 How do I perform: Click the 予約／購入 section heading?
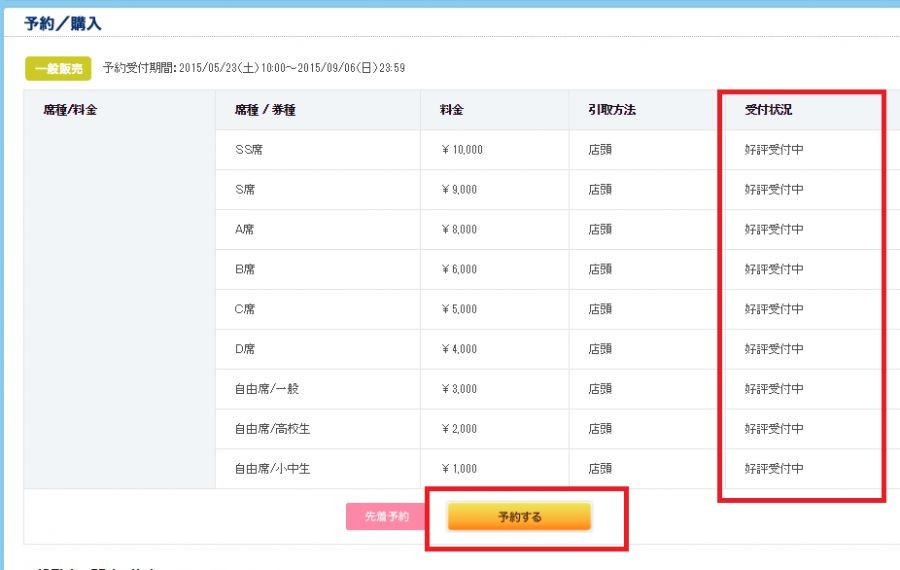coord(63,23)
